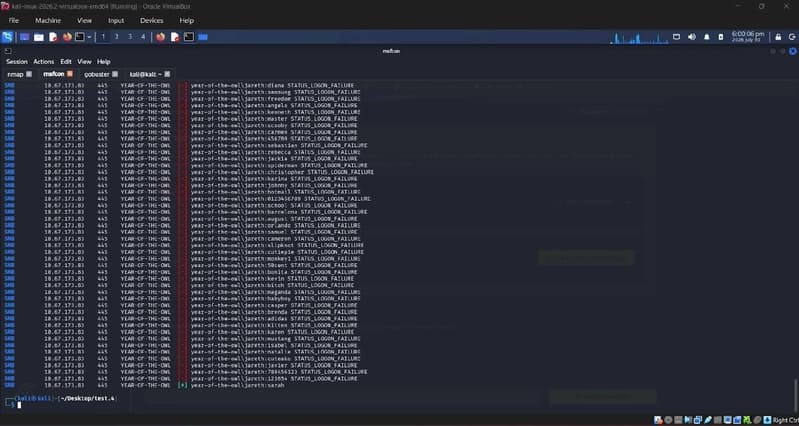Screen dimensions: 799x426
Task: Close the gobuster tab
Action: click(x=115, y=74)
